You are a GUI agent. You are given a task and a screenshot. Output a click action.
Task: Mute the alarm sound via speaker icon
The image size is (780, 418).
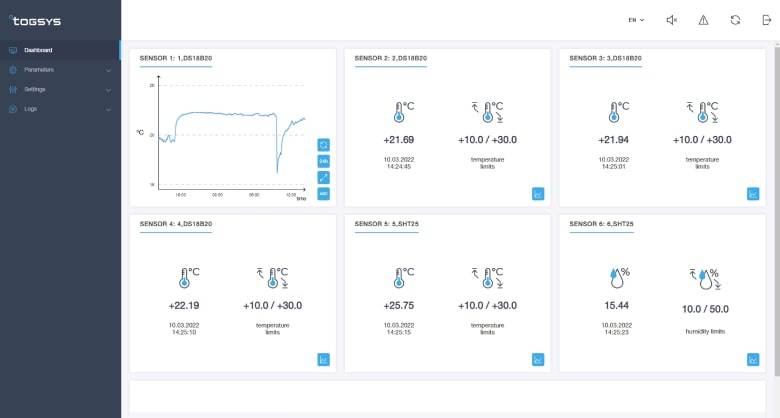672,20
